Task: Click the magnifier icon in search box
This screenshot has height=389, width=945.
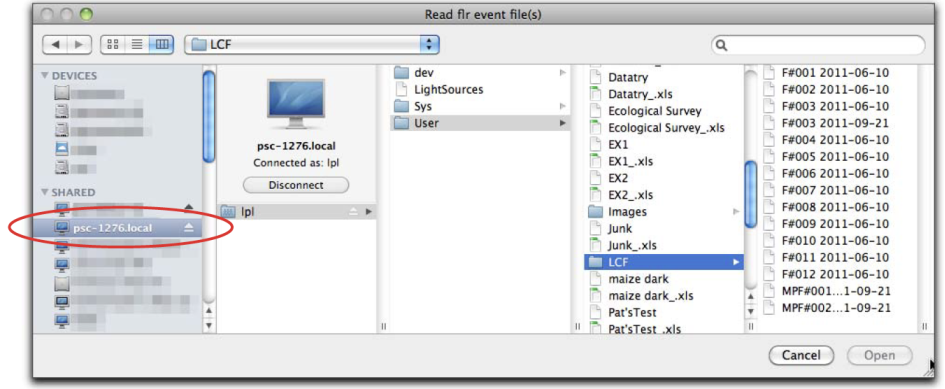Action: click(722, 45)
